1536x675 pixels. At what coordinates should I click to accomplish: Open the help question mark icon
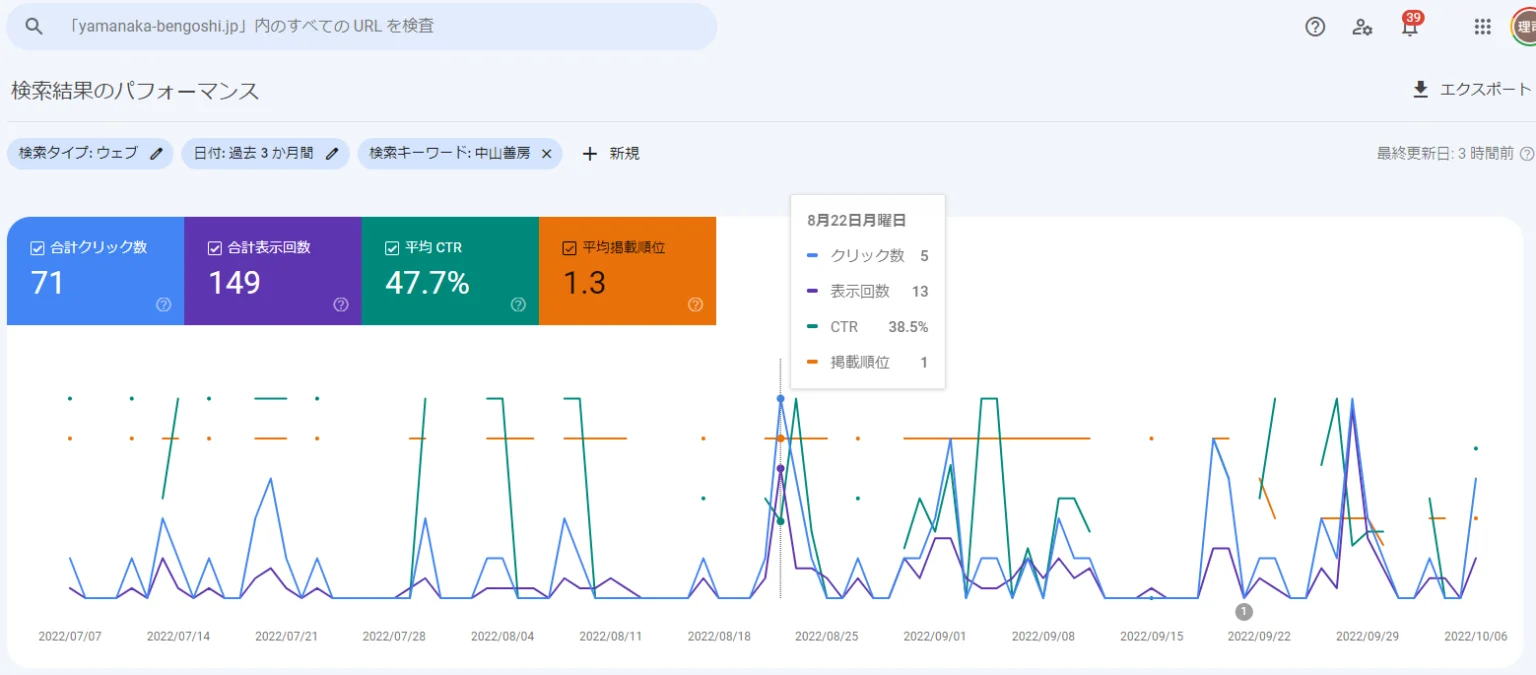click(x=1315, y=27)
